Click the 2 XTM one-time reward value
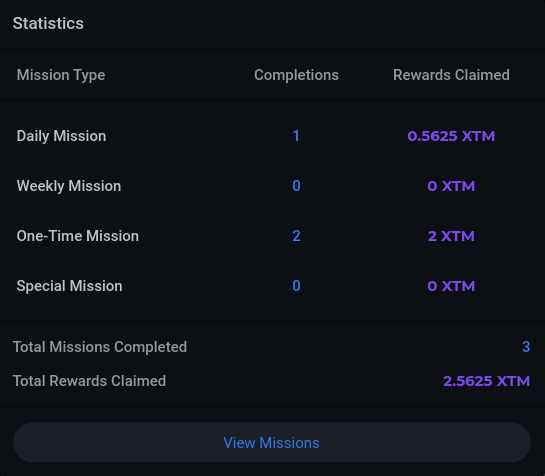 click(451, 236)
